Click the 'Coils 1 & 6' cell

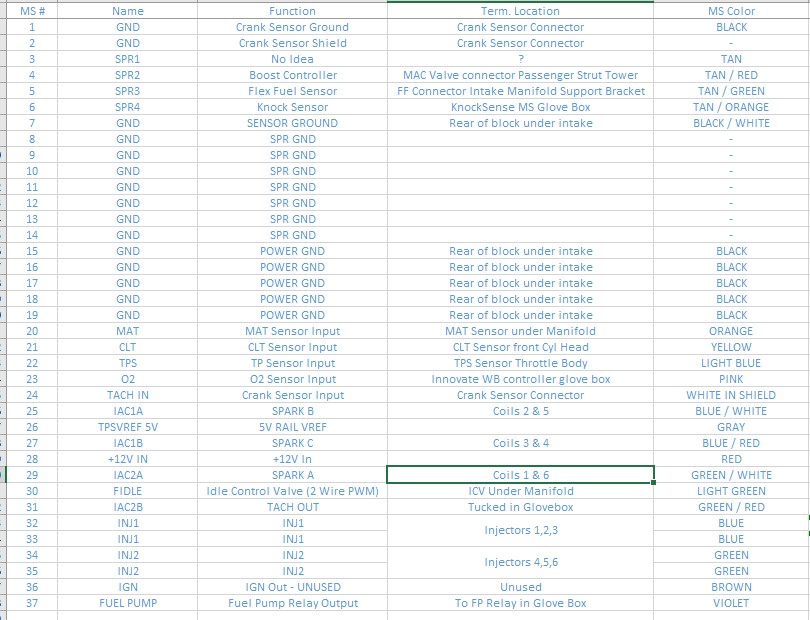click(x=520, y=475)
